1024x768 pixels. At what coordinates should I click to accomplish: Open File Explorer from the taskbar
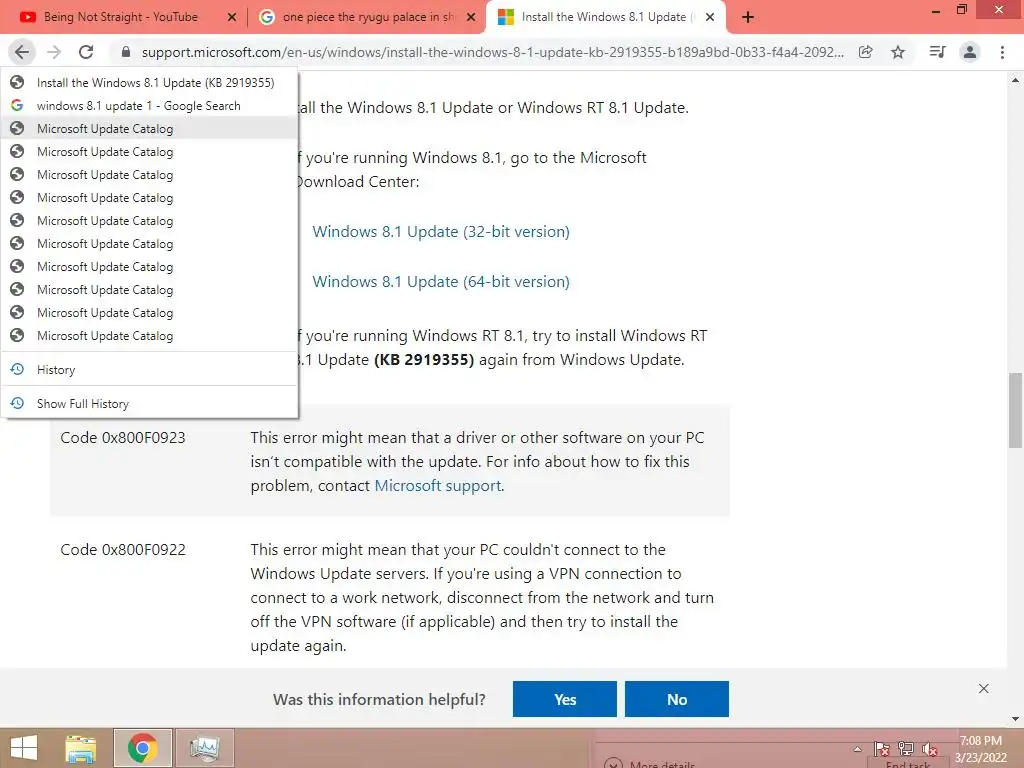tap(81, 748)
